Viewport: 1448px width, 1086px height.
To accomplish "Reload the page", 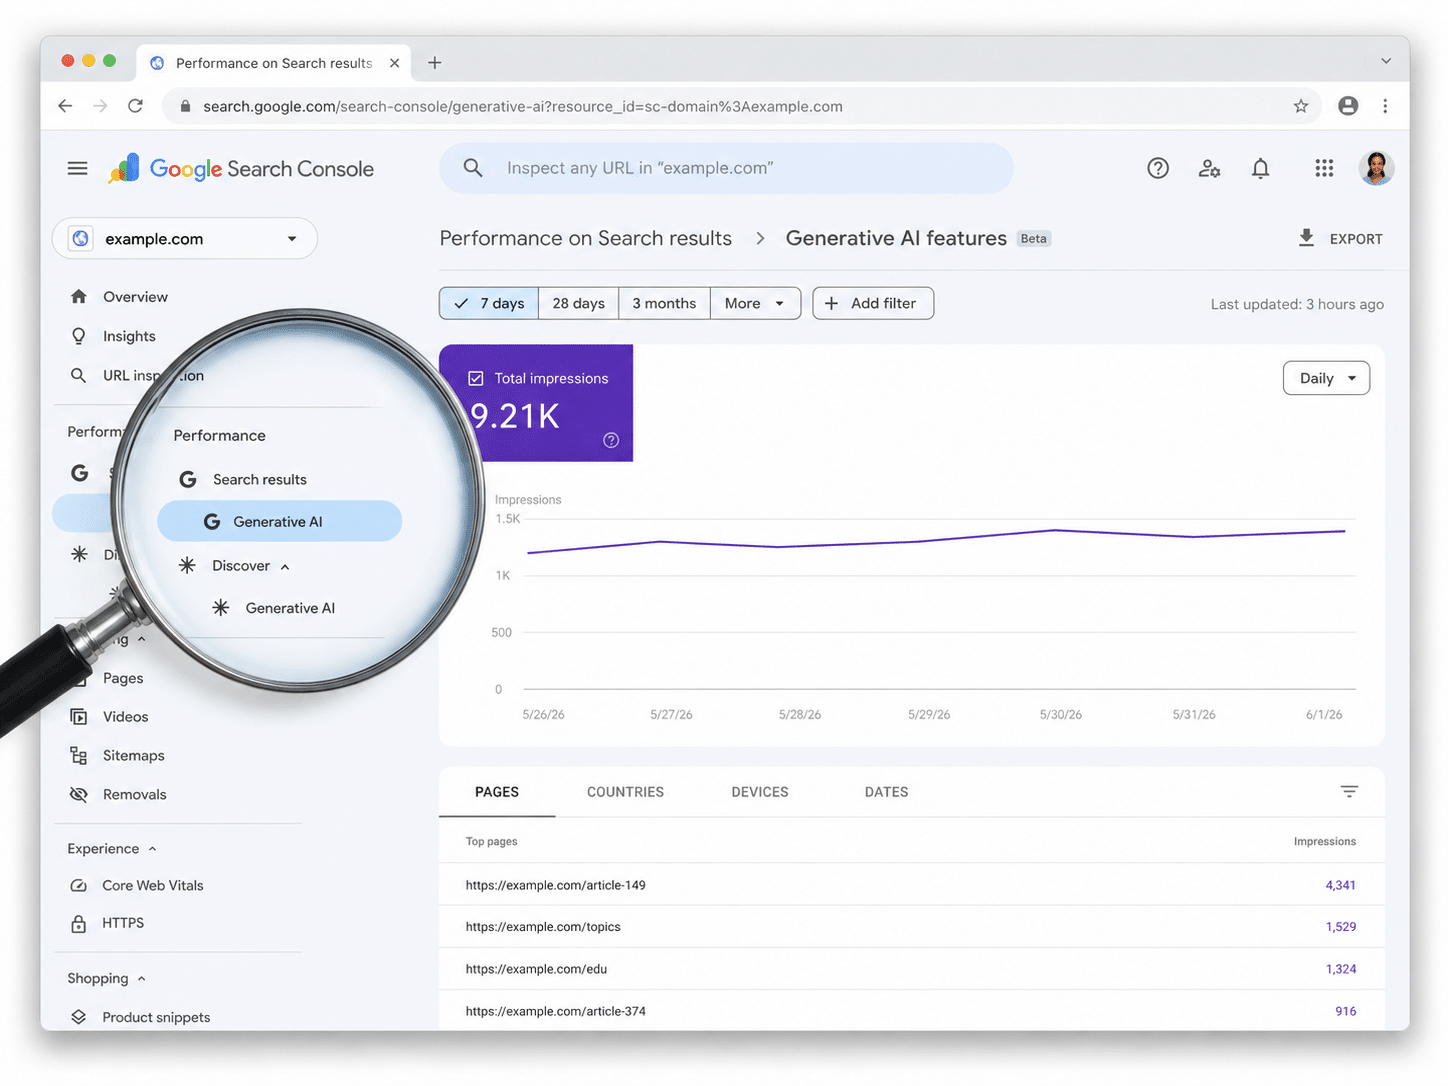I will coord(135,106).
